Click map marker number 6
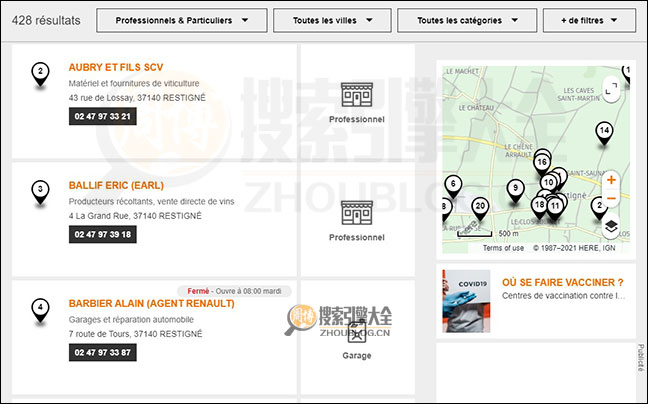 pos(453,184)
